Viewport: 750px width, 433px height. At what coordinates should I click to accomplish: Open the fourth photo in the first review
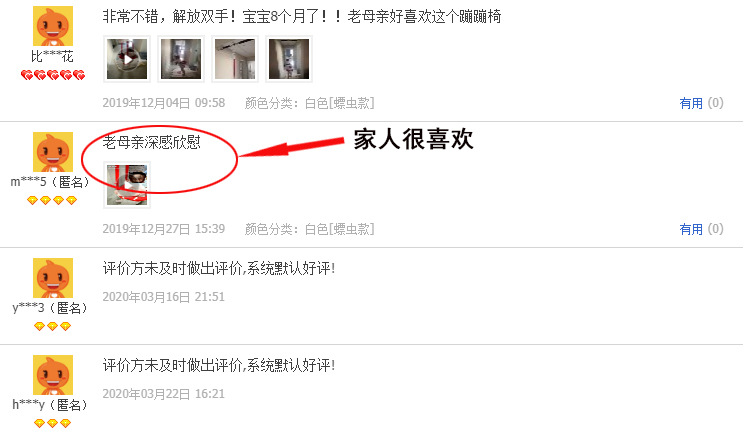coord(289,59)
